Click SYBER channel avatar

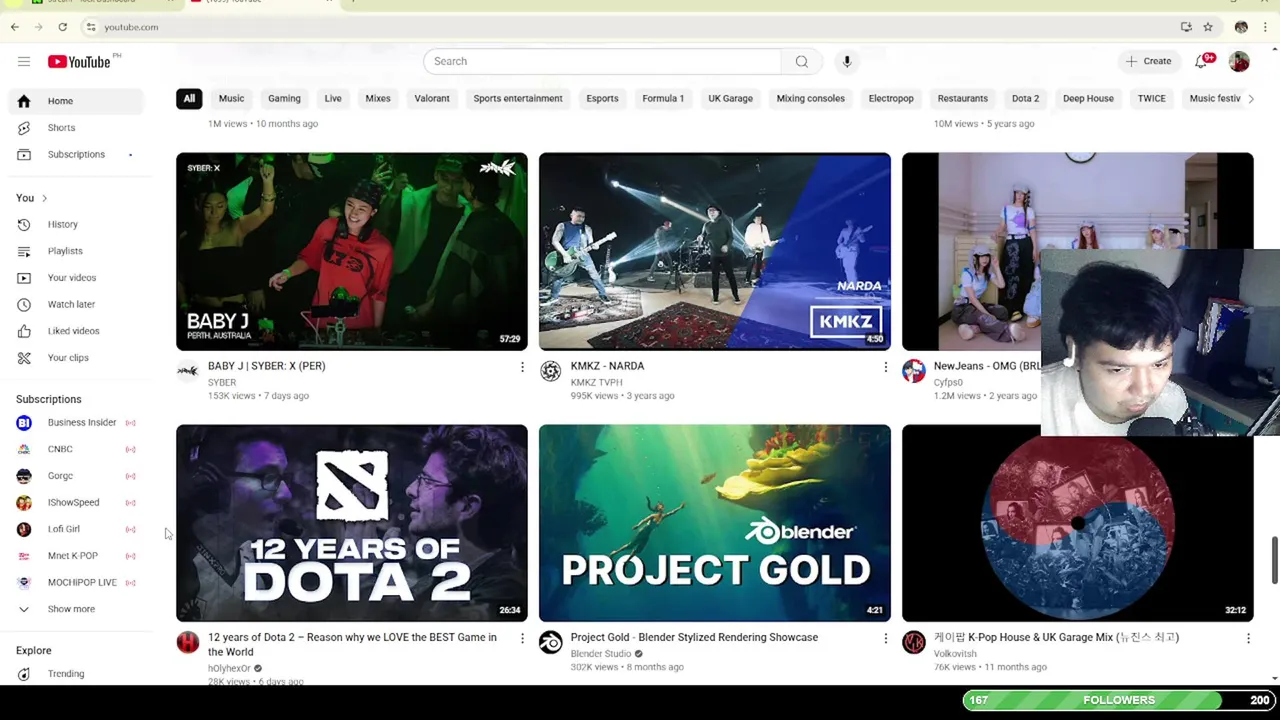pyautogui.click(x=188, y=371)
